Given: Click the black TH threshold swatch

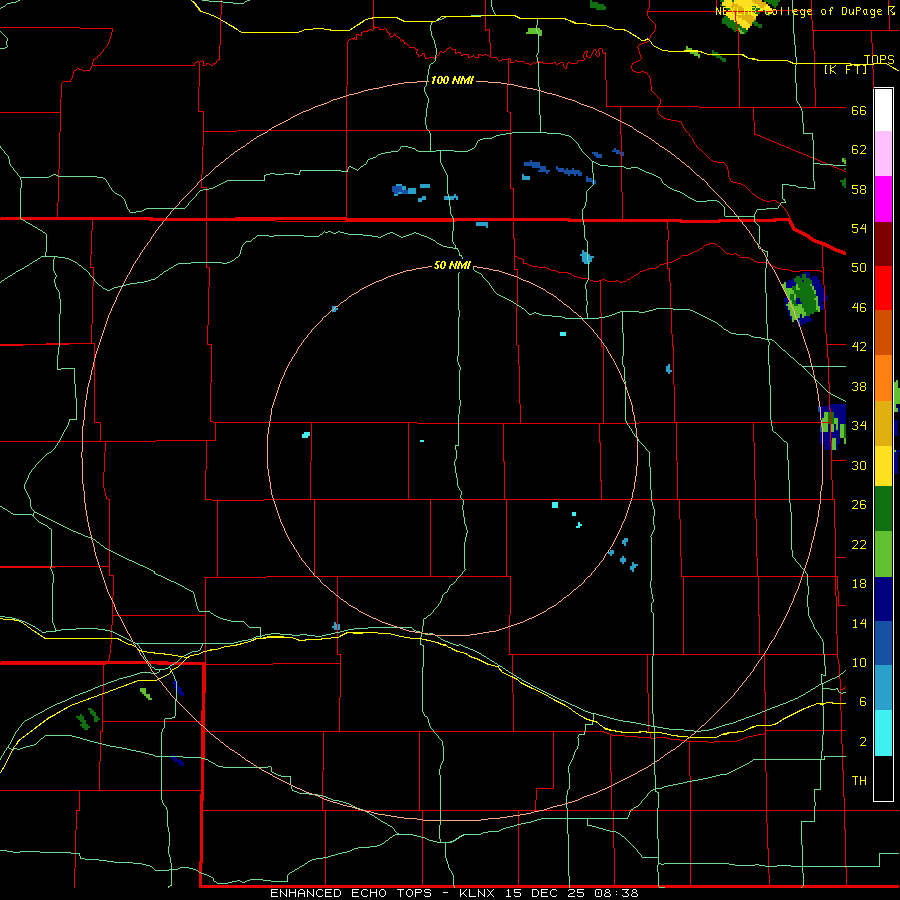Looking at the screenshot, I should click(883, 778).
